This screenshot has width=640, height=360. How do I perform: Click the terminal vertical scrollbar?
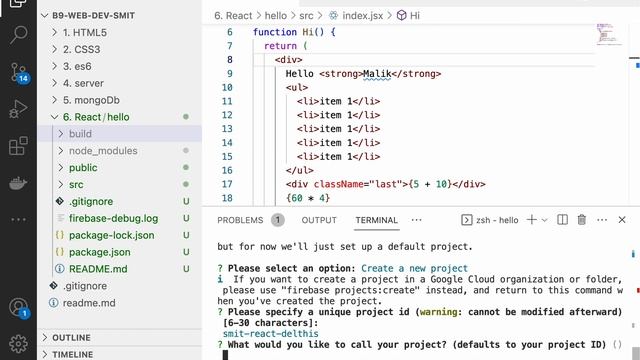coord(635,353)
